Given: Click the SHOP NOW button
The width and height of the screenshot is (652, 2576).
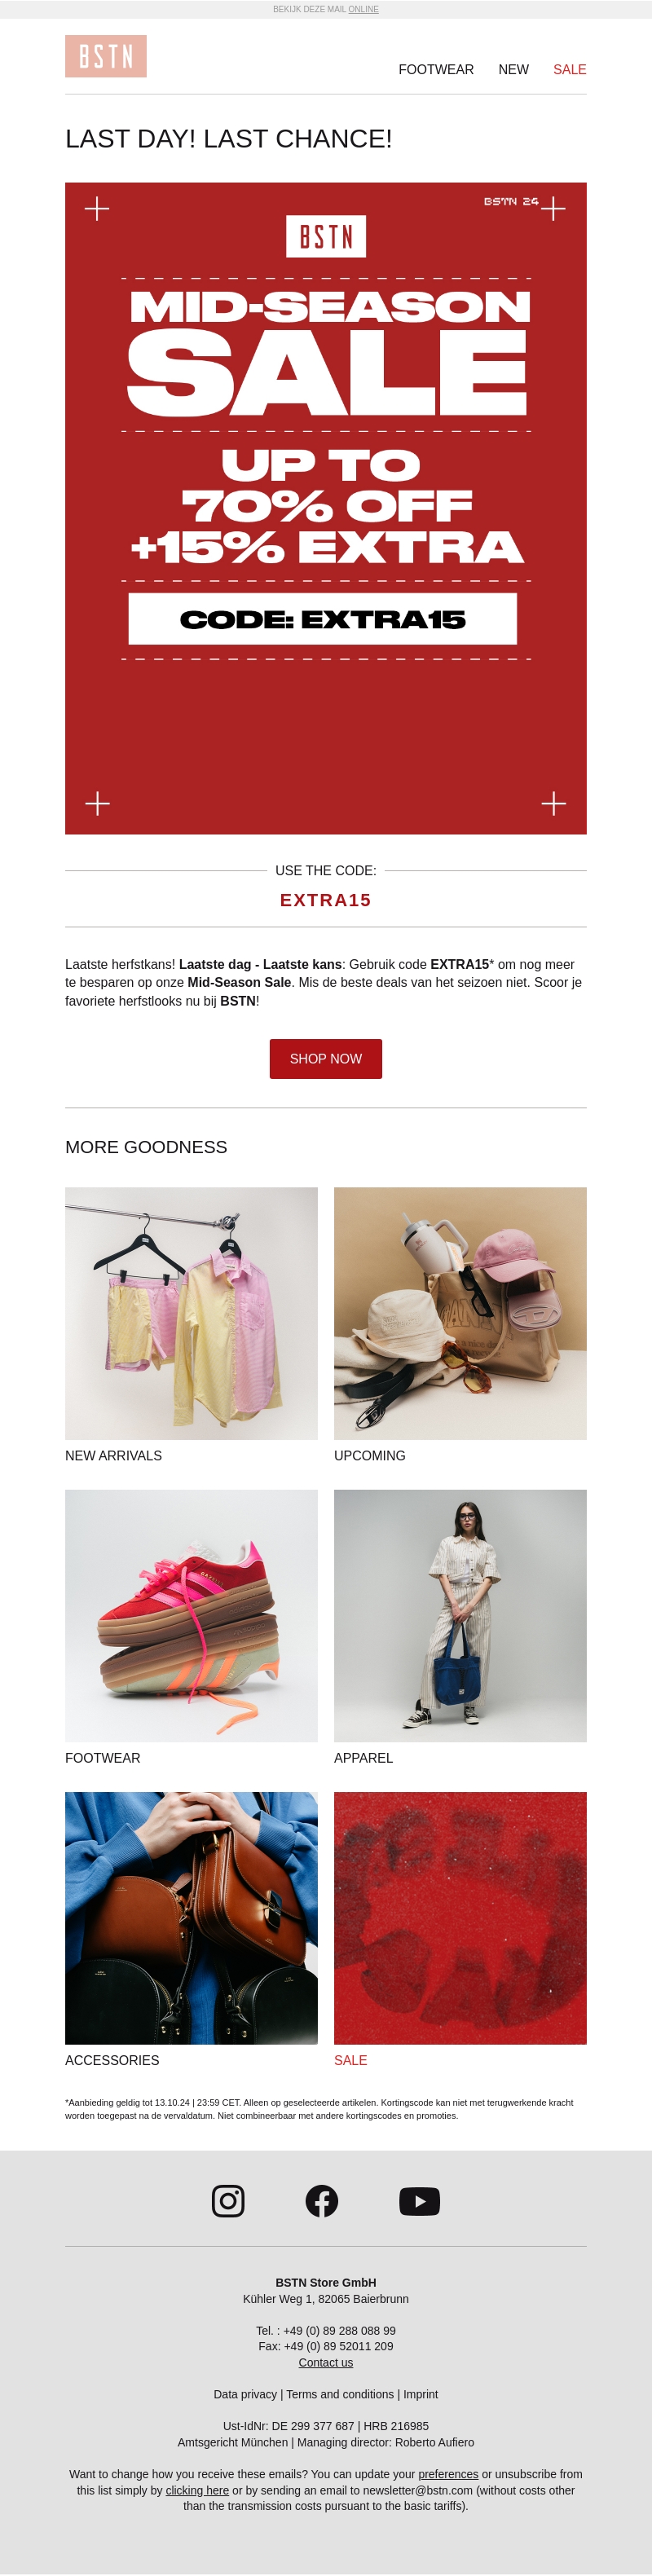Looking at the screenshot, I should coord(326,1059).
